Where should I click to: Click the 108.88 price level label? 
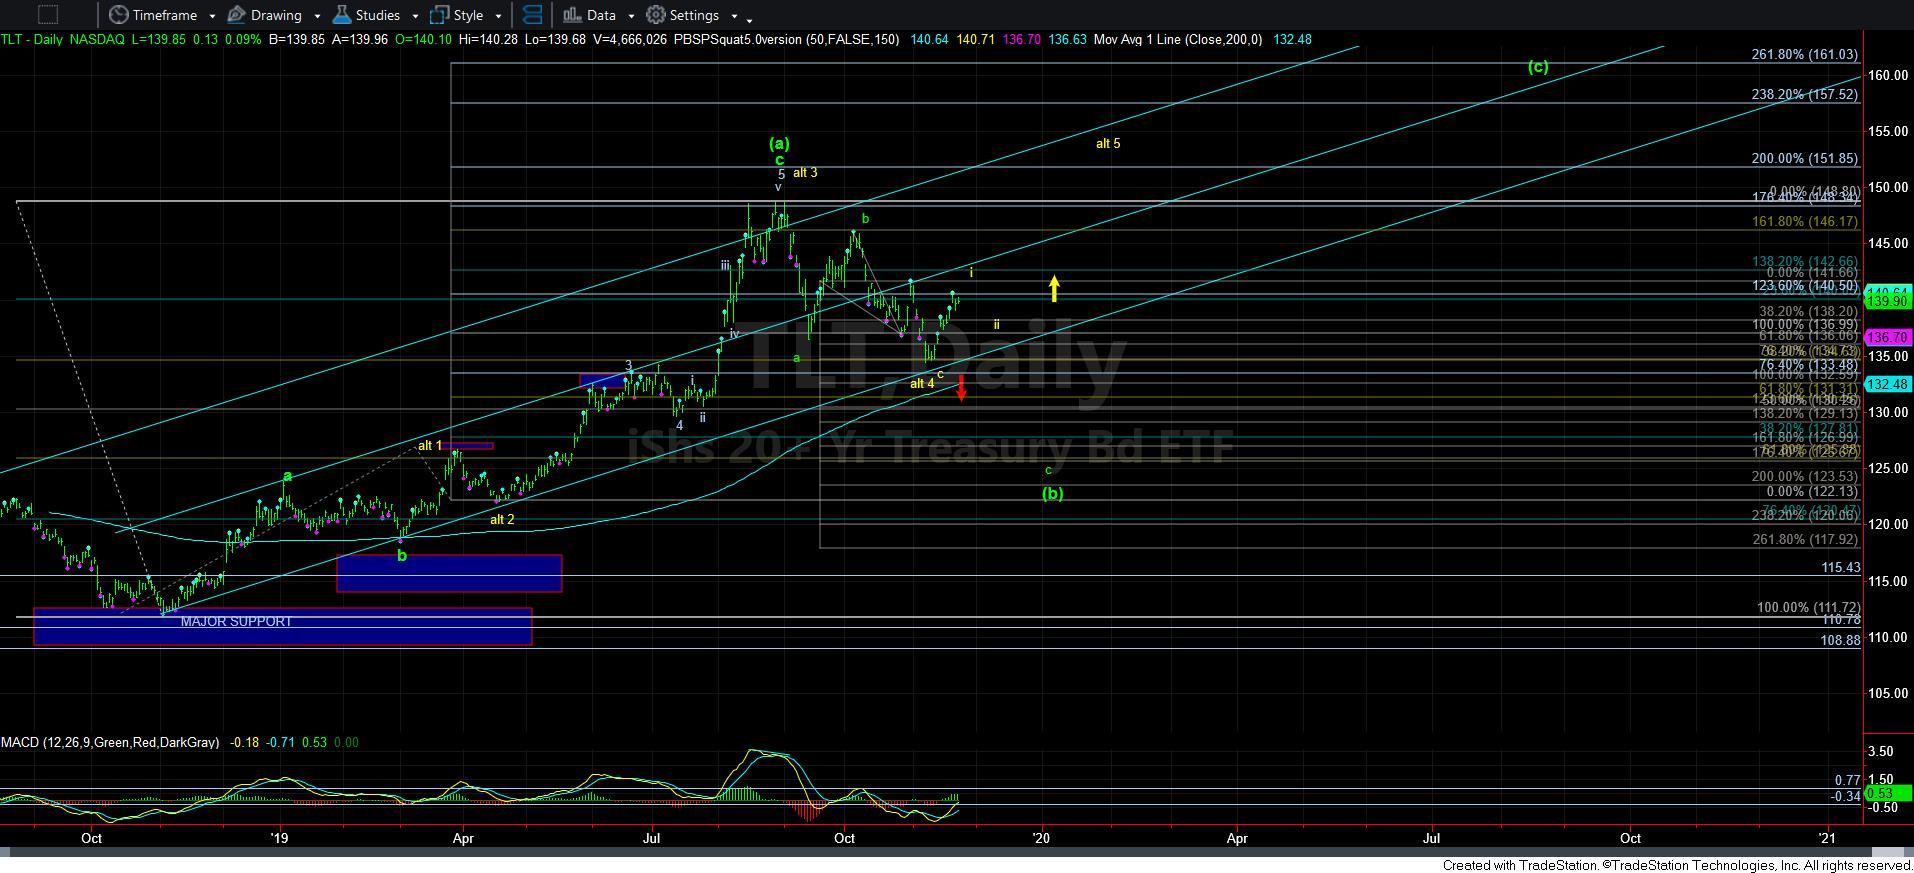(1841, 640)
